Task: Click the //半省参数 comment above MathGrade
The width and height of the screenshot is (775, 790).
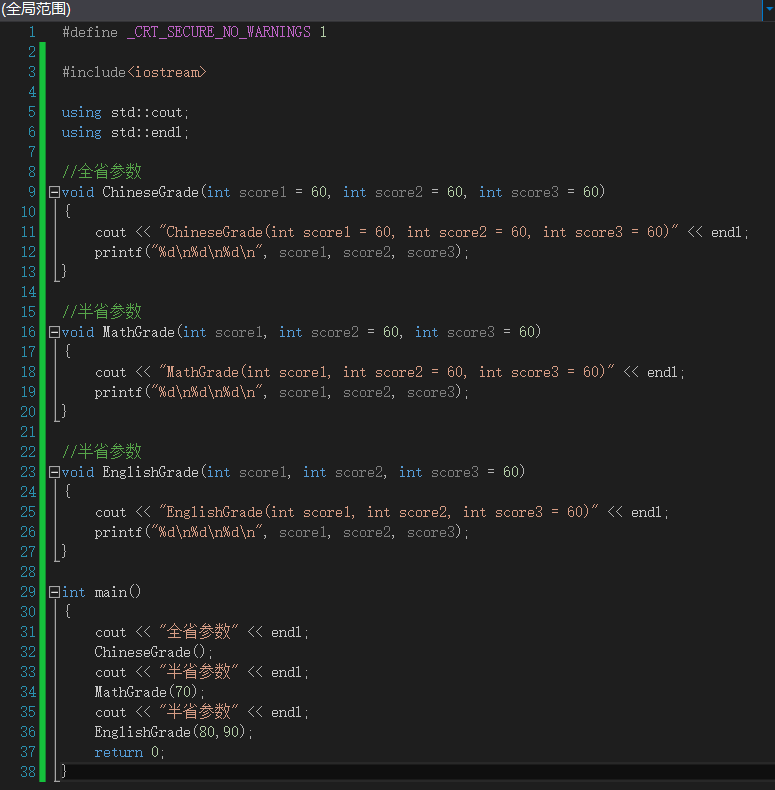Action: pos(102,312)
